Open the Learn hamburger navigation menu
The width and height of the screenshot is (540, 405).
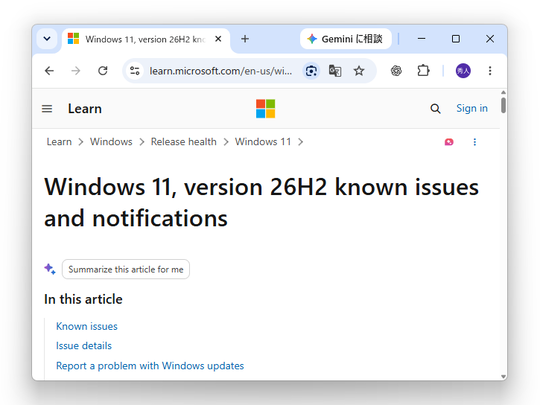click(x=47, y=109)
